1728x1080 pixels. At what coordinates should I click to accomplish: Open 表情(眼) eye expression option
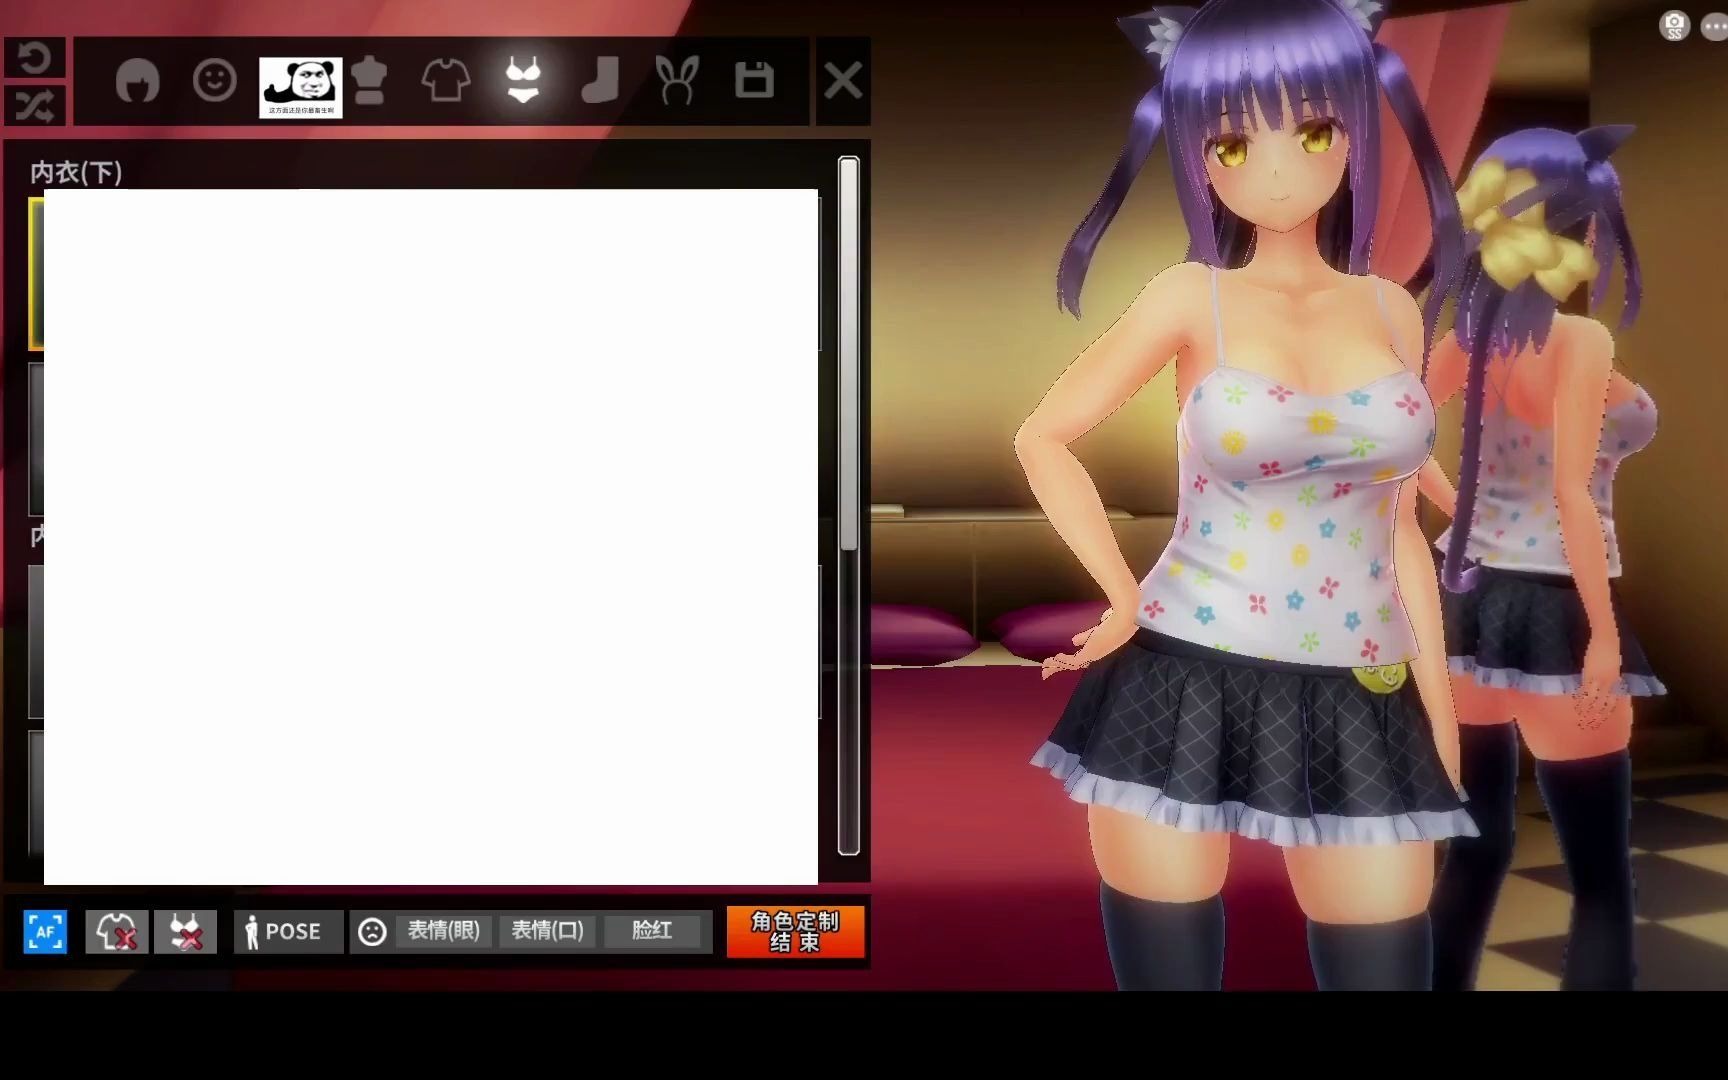443,931
